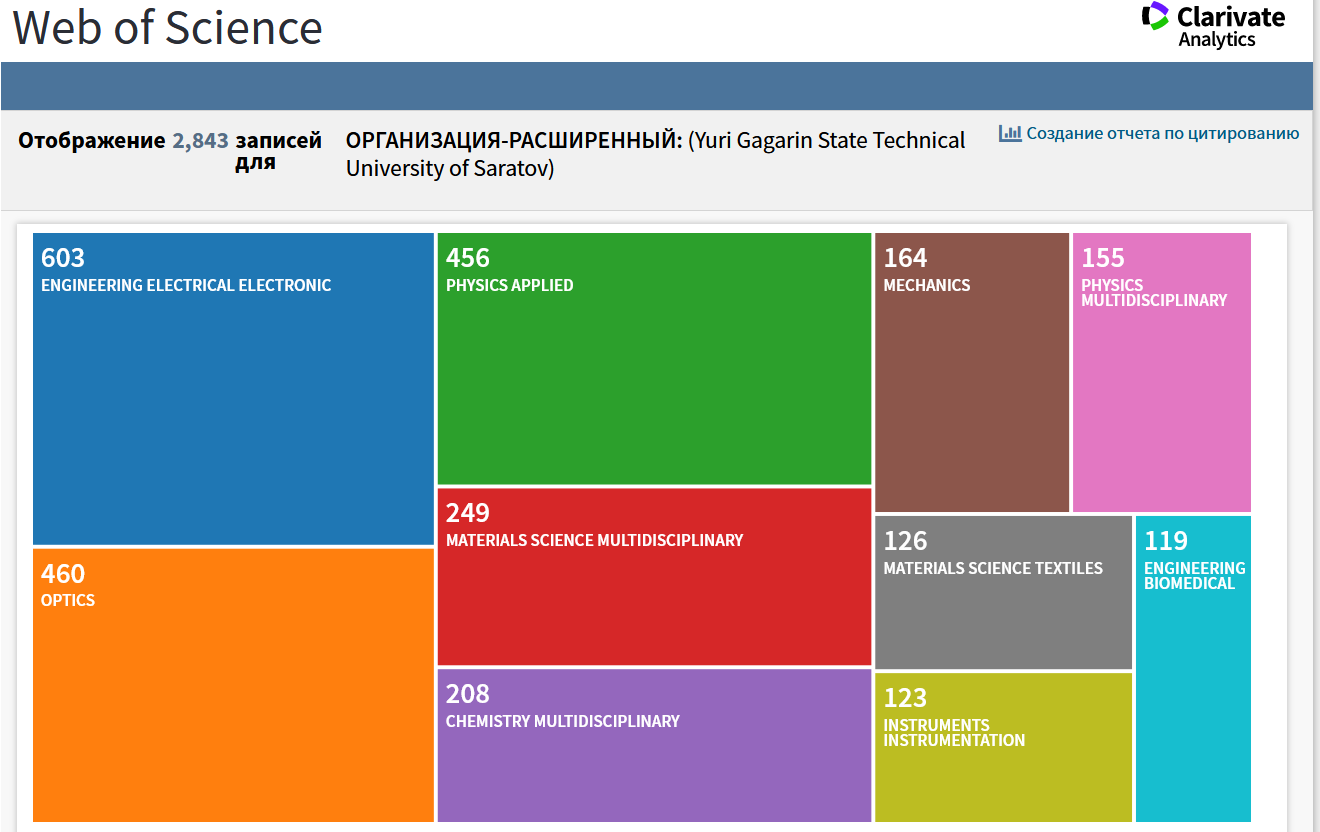Click the number 123 in olive tile

click(x=905, y=698)
